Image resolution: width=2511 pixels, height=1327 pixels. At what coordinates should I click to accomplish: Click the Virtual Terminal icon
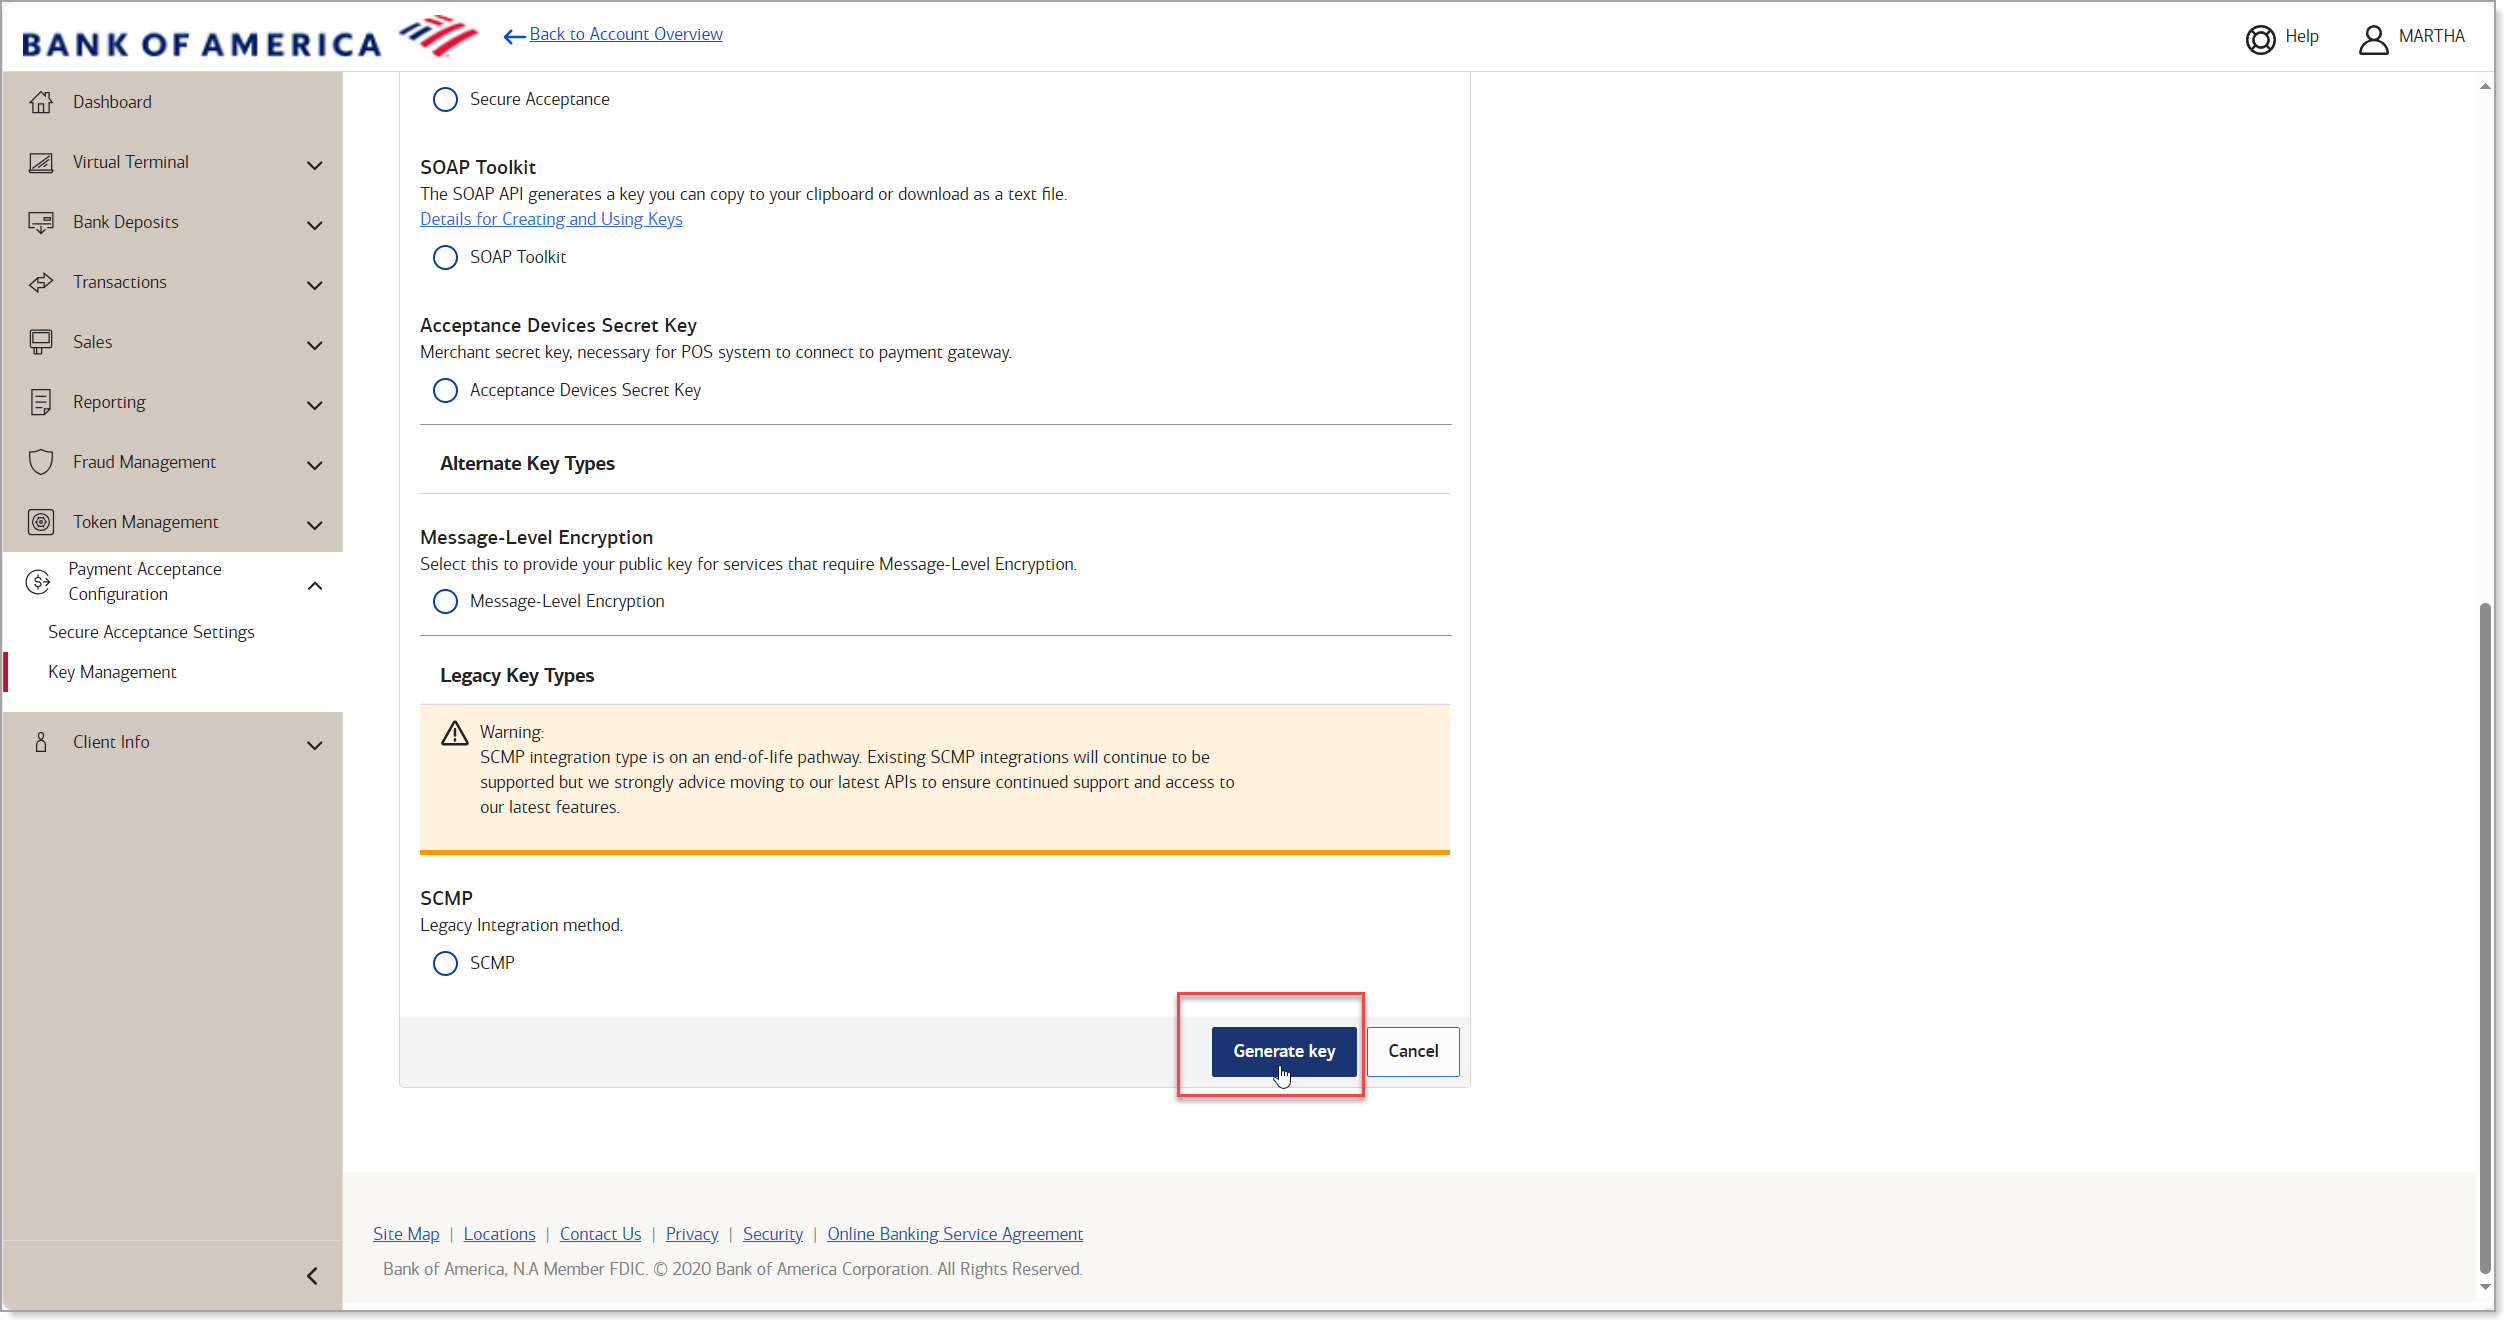click(42, 161)
